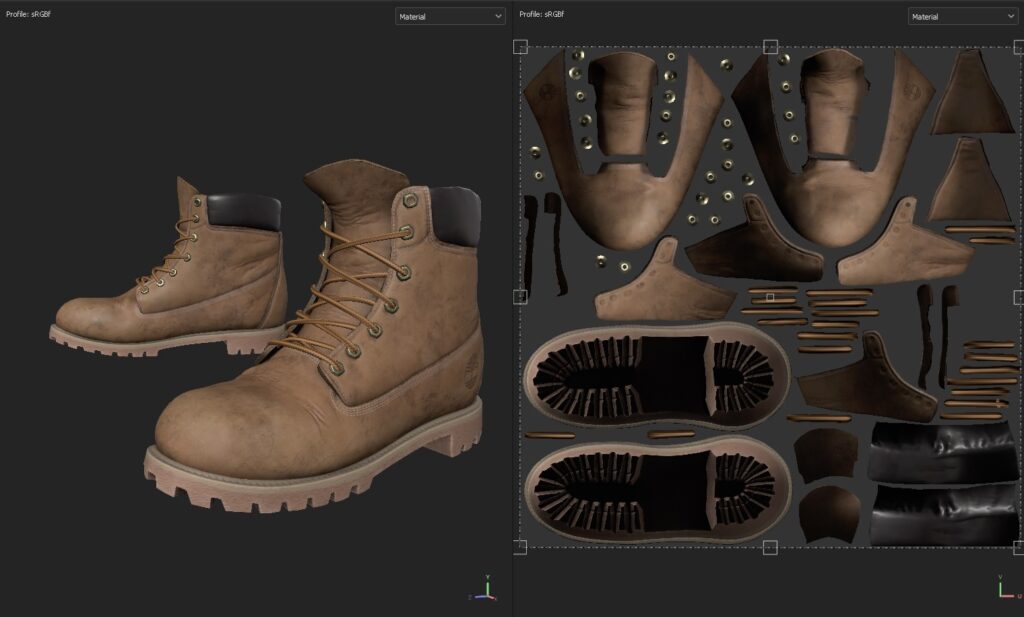Click the upper boot sole UV island
Viewport: 1024px width, 617px height.
[x=660, y=376]
